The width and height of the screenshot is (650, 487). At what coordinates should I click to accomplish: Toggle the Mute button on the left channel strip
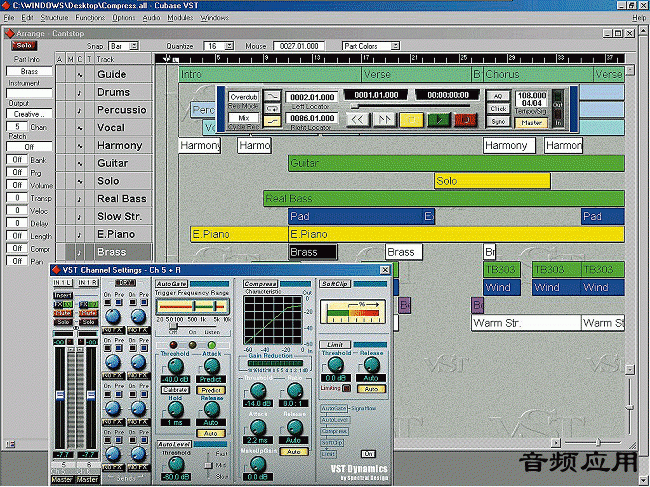click(x=63, y=313)
